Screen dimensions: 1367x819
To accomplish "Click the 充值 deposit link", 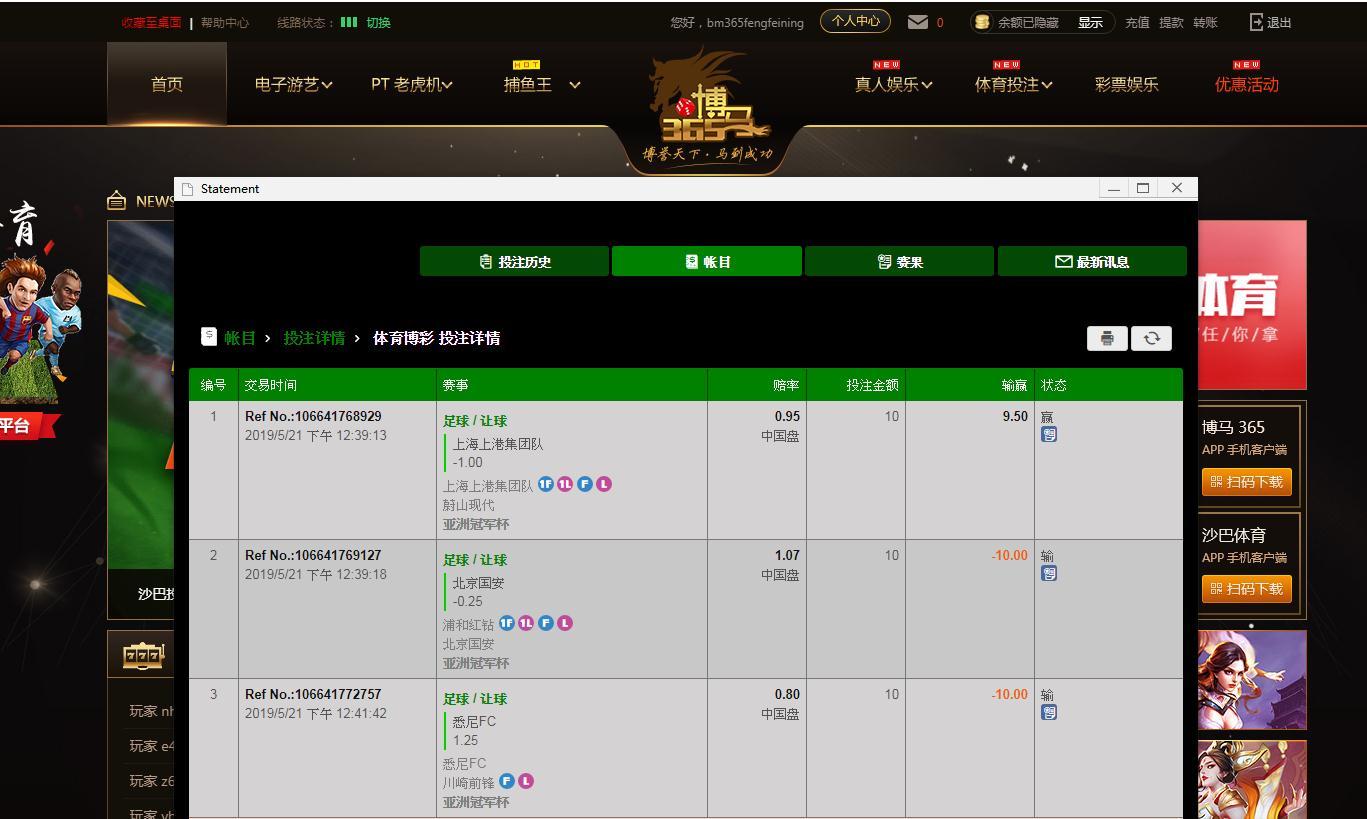I will pos(1137,22).
